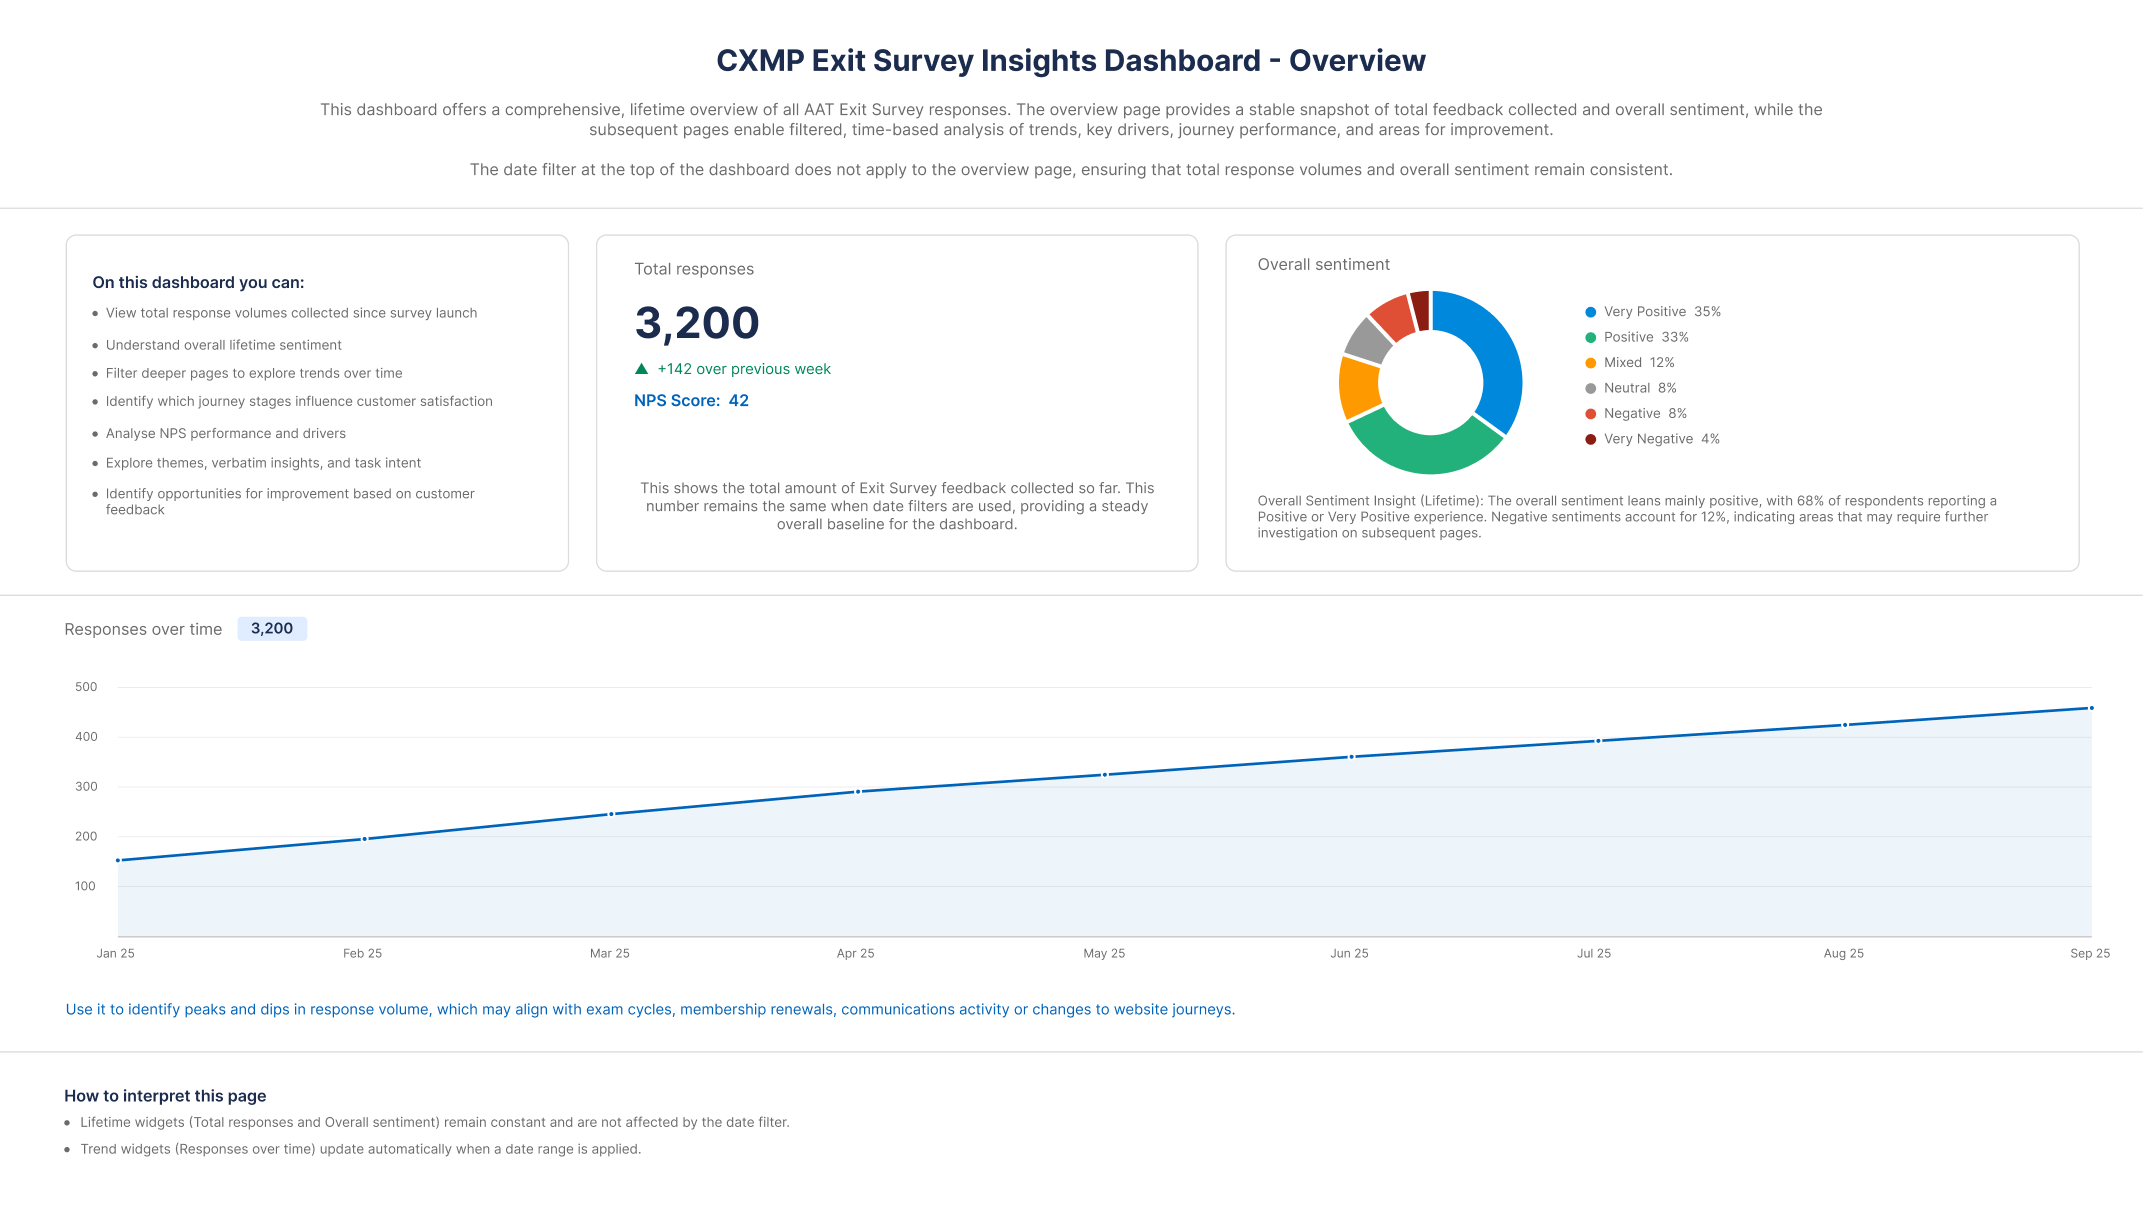Click the Mar 25 x-axis label
This screenshot has width=2143, height=1206.
[x=610, y=954]
